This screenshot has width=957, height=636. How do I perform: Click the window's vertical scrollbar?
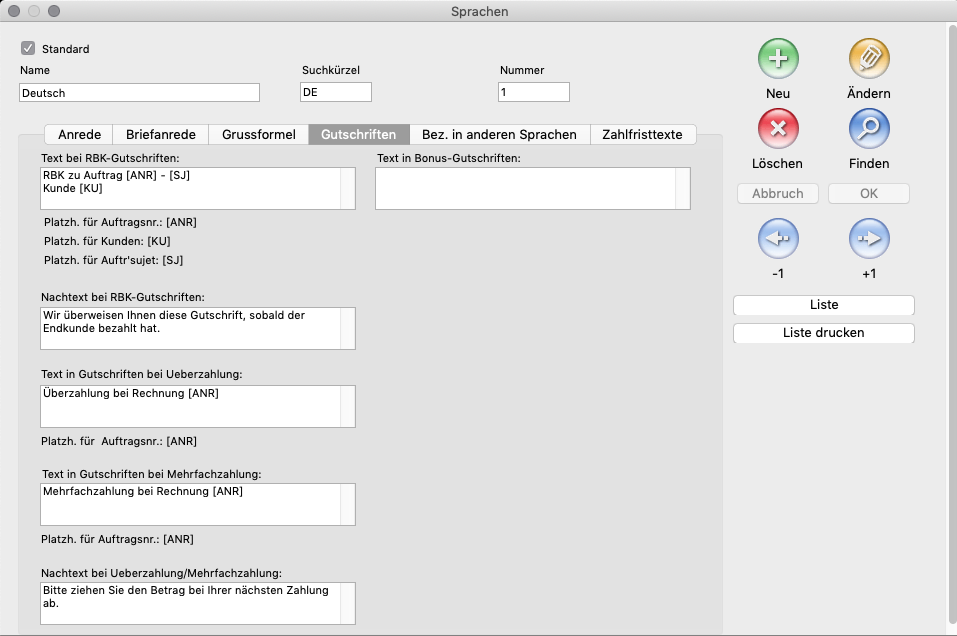(951, 300)
